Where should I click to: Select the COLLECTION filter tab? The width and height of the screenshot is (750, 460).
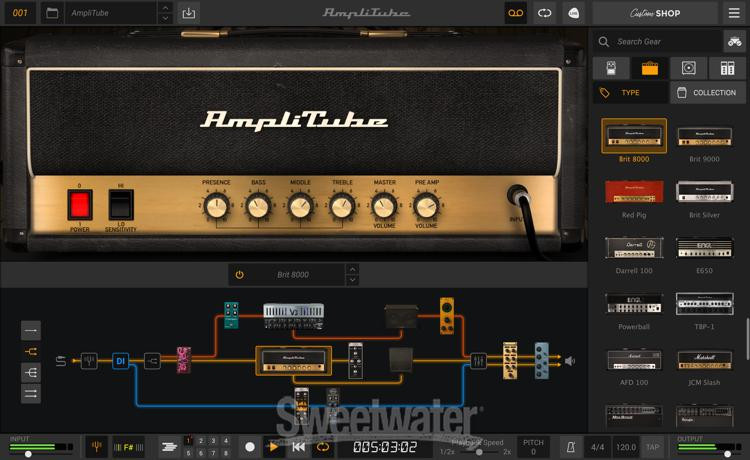click(708, 92)
